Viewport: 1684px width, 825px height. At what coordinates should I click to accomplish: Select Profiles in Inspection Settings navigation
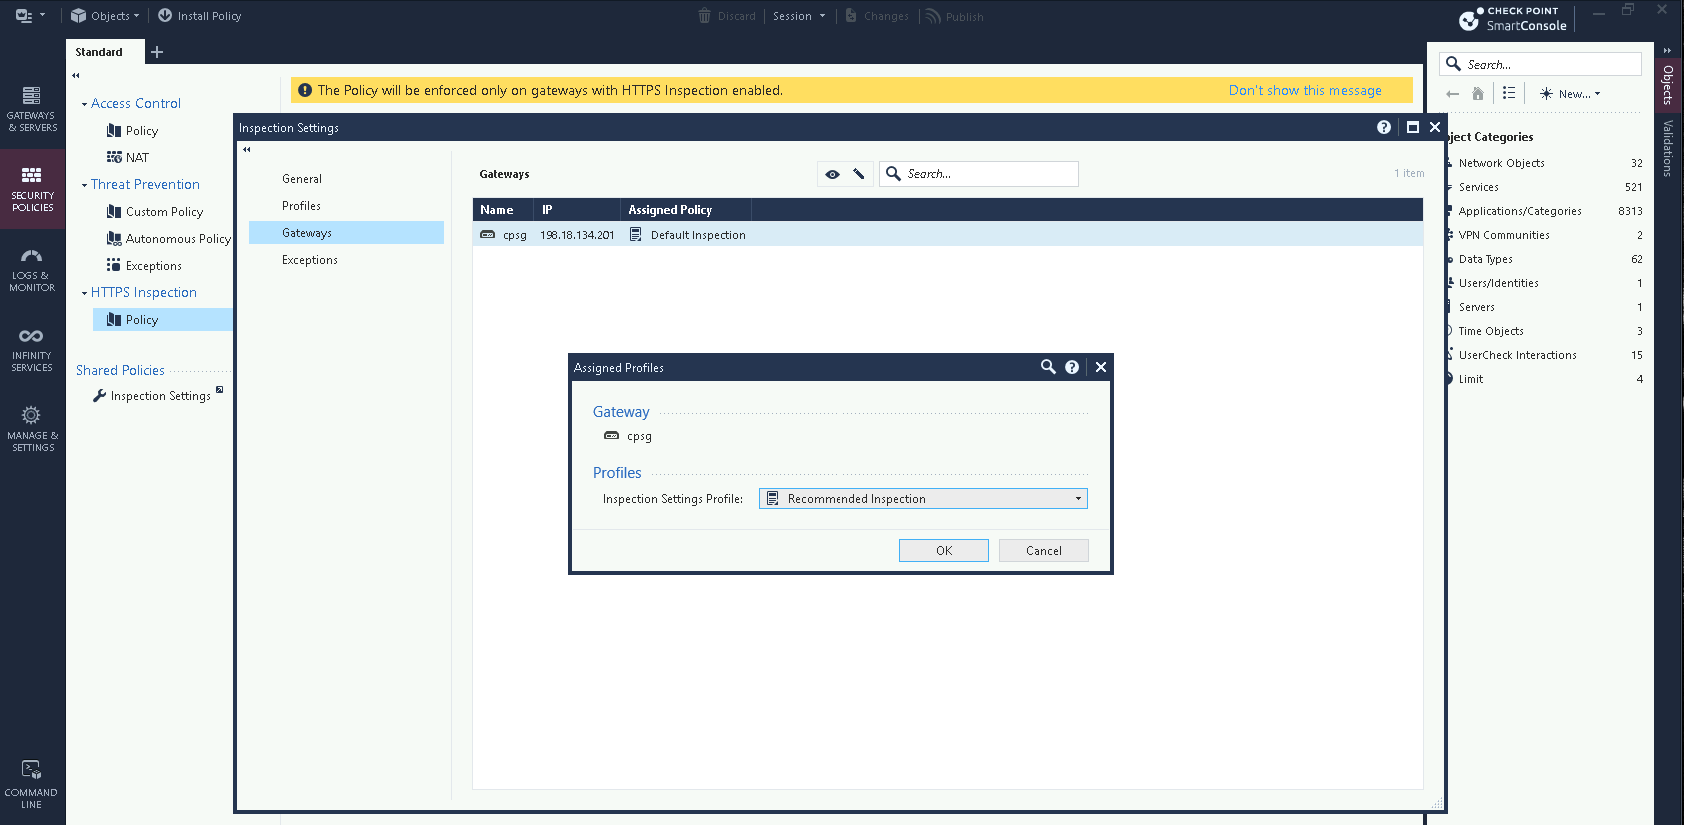pyautogui.click(x=301, y=206)
